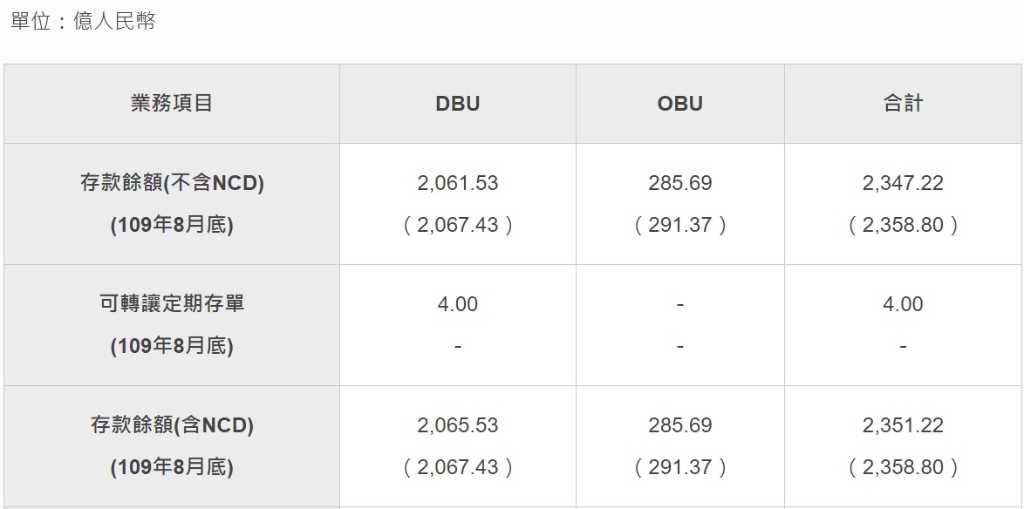
Task: Click the 合計 value 4.00
Action: pyautogui.click(x=903, y=304)
